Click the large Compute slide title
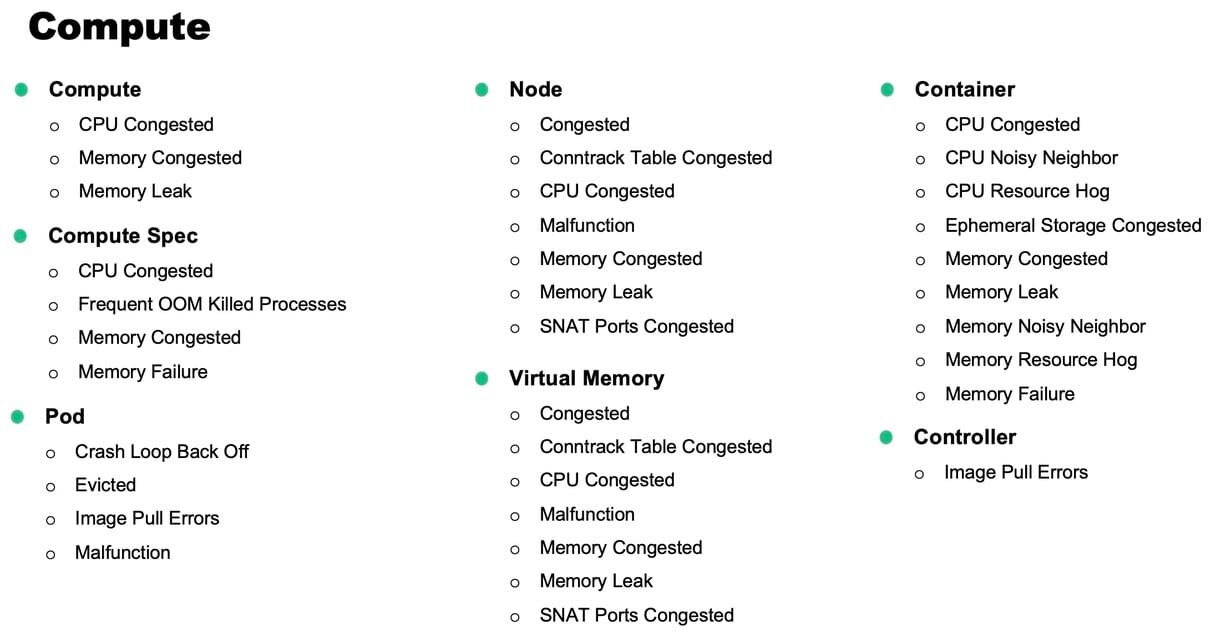Image resolution: width=1226 pixels, height=641 pixels. 119,26
